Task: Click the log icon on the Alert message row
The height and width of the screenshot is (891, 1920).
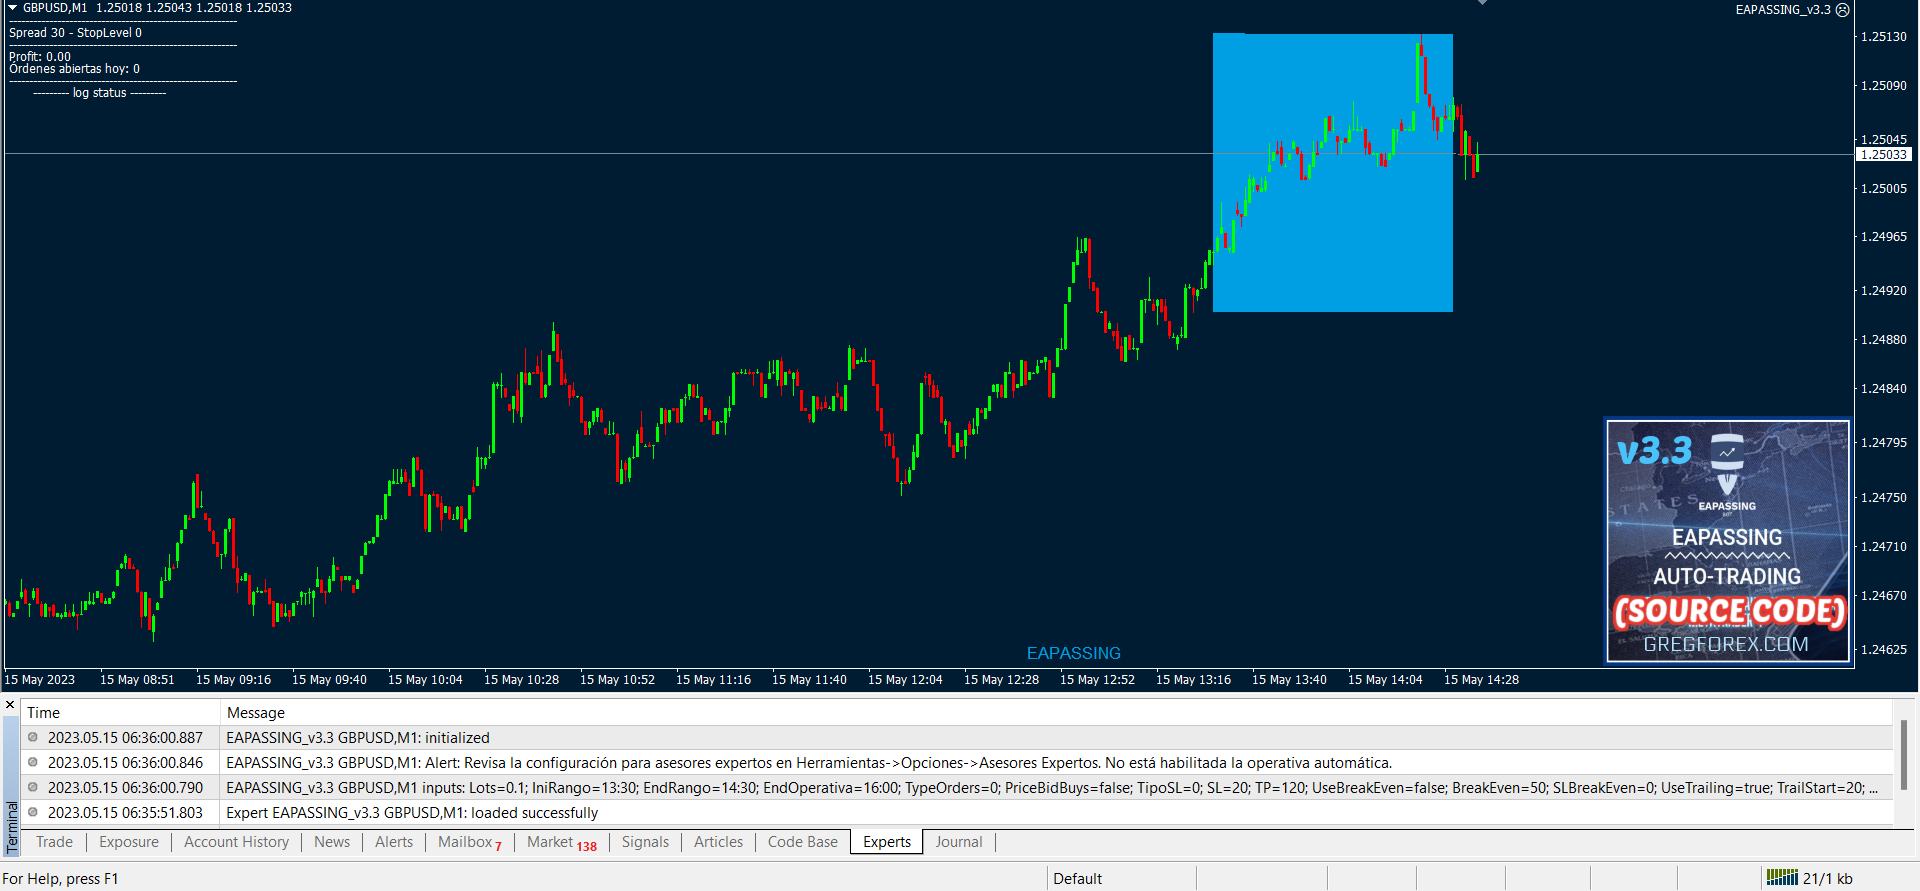Action: point(33,762)
